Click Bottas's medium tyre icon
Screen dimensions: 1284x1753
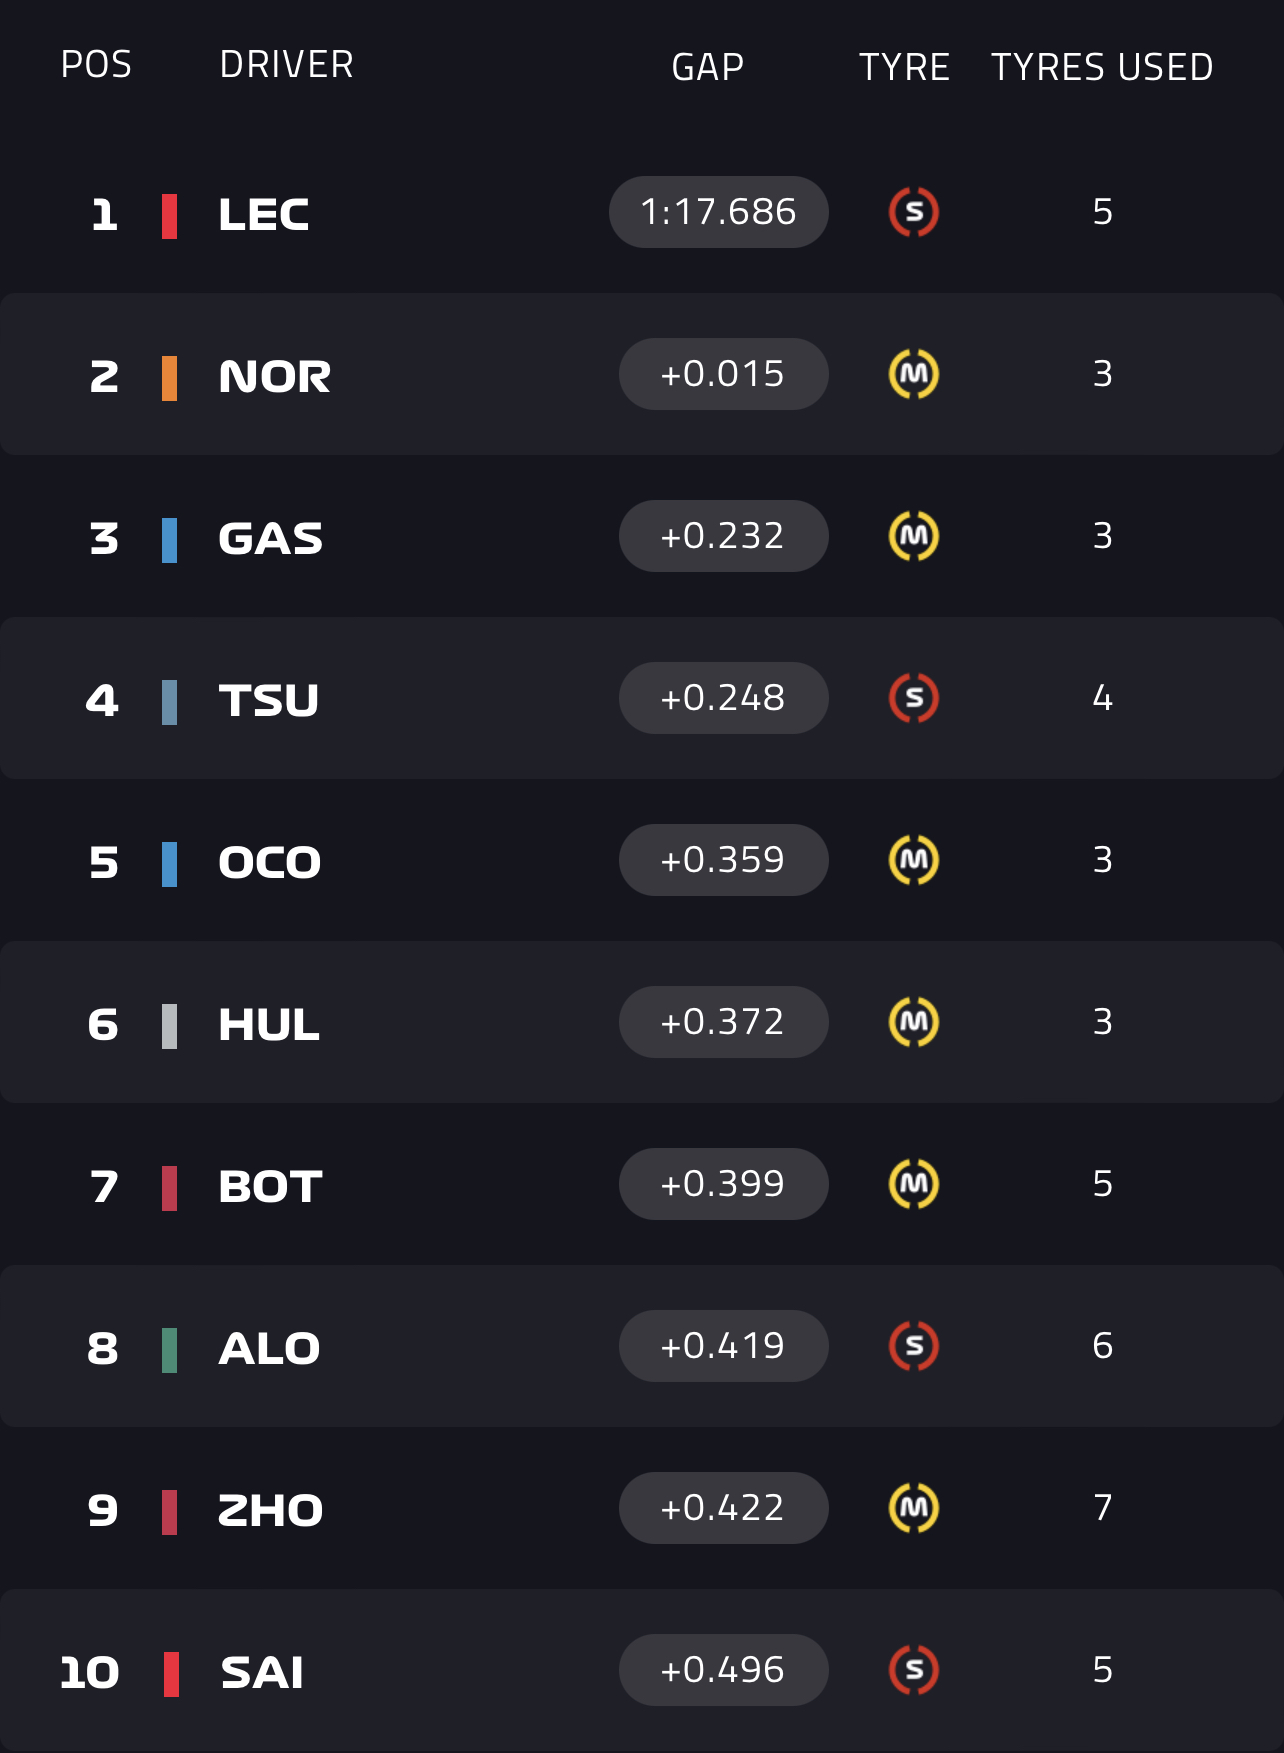point(913,1184)
